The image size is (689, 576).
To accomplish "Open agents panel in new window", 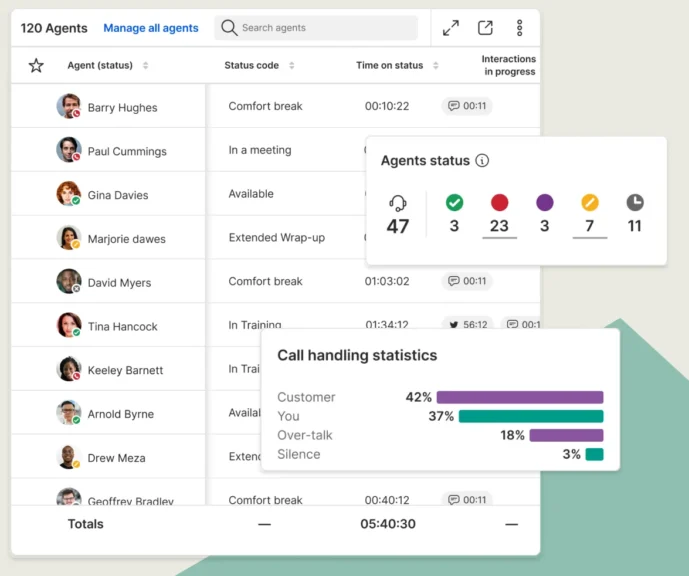I will 485,28.
